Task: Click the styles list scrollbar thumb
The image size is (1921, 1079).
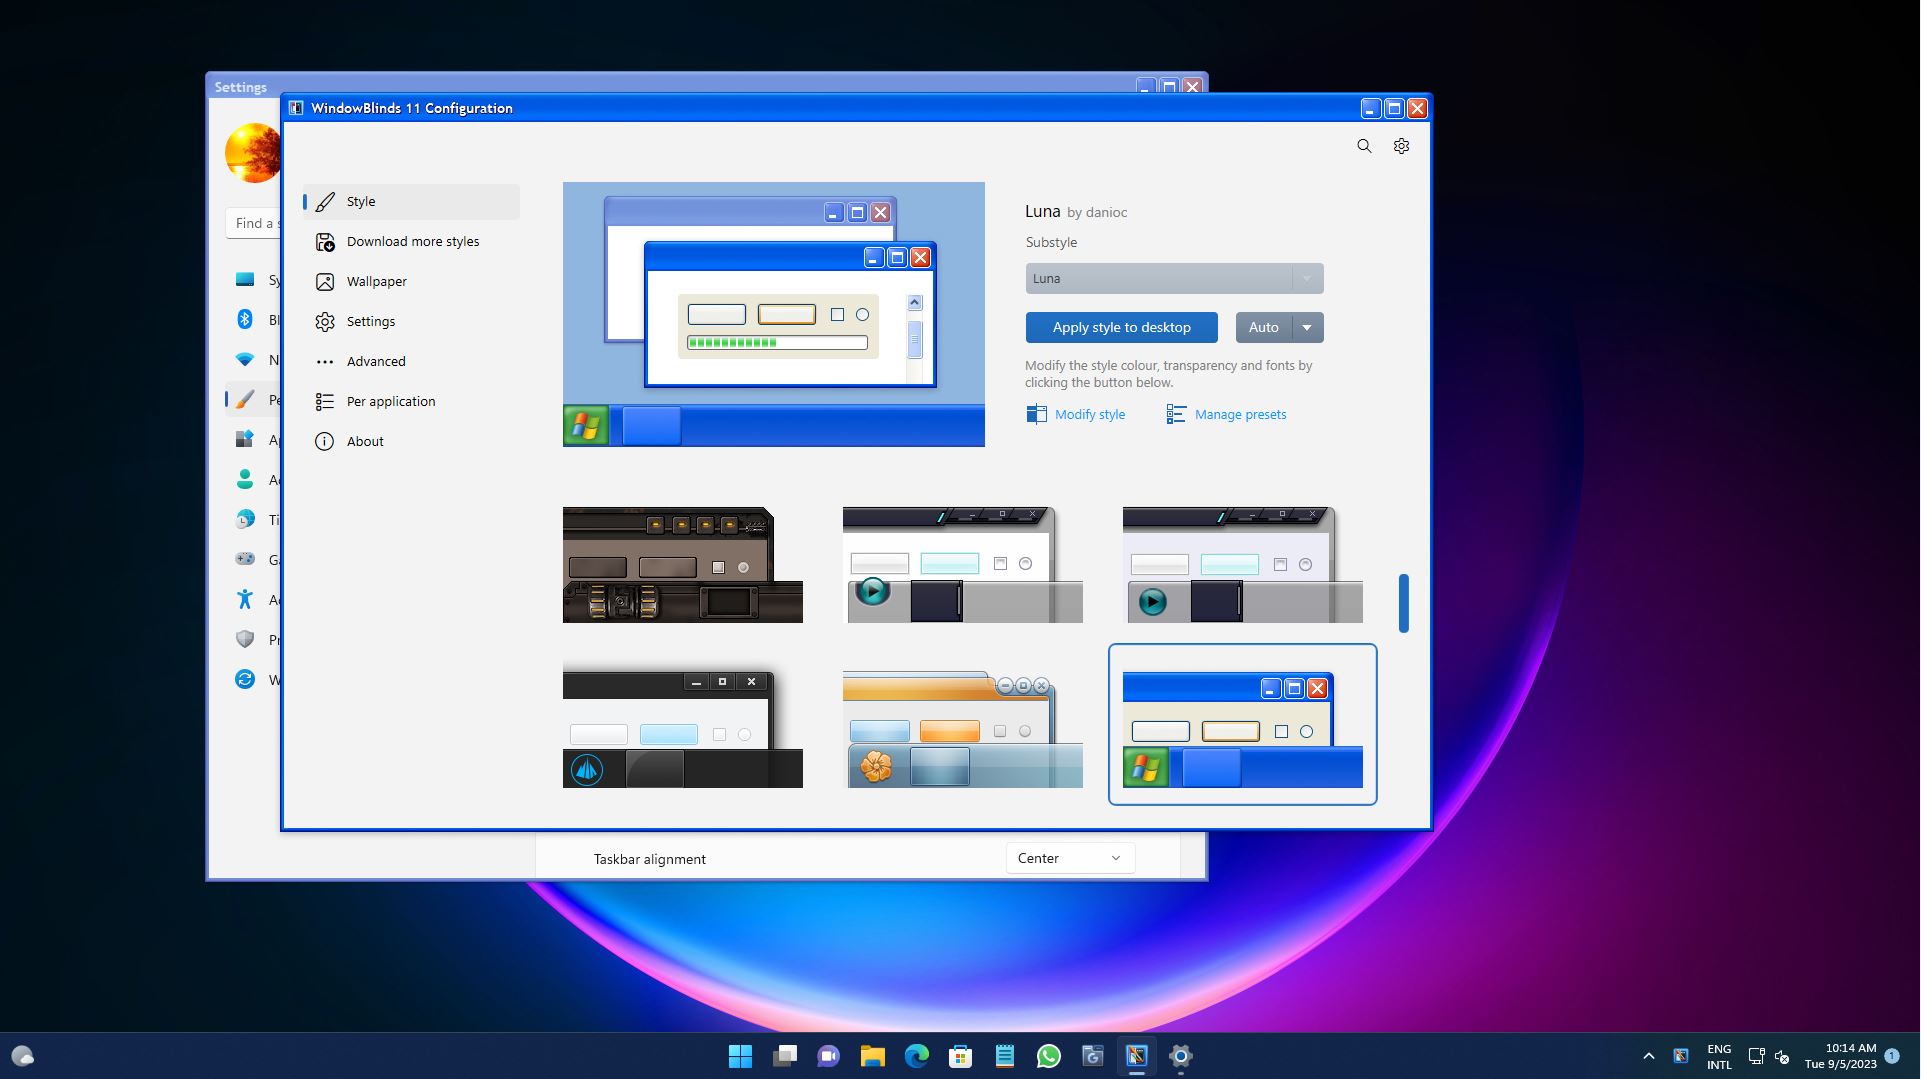Action: (1404, 603)
